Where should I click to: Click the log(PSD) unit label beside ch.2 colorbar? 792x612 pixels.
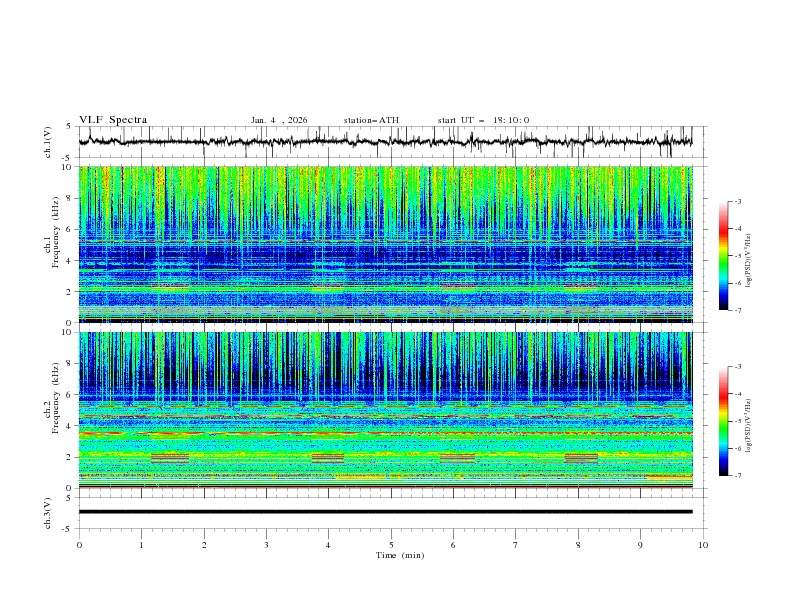coord(749,425)
